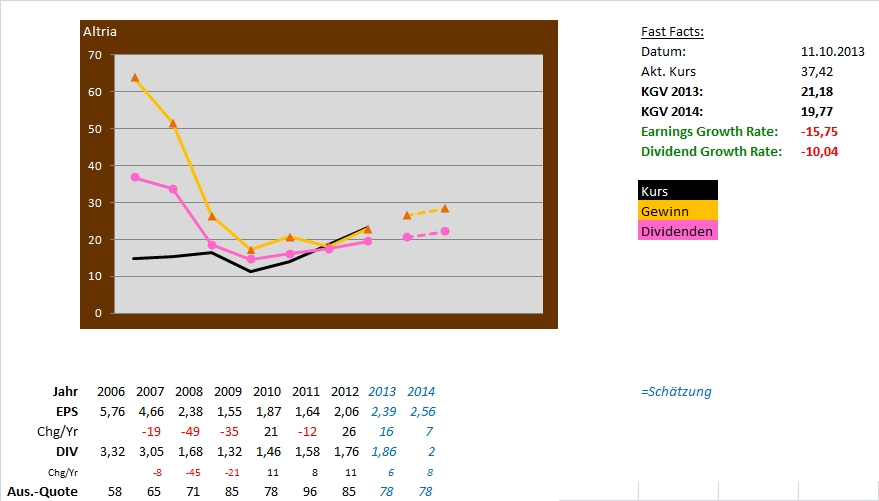Select EPS change value 26
The image size is (879, 501).
tap(349, 432)
